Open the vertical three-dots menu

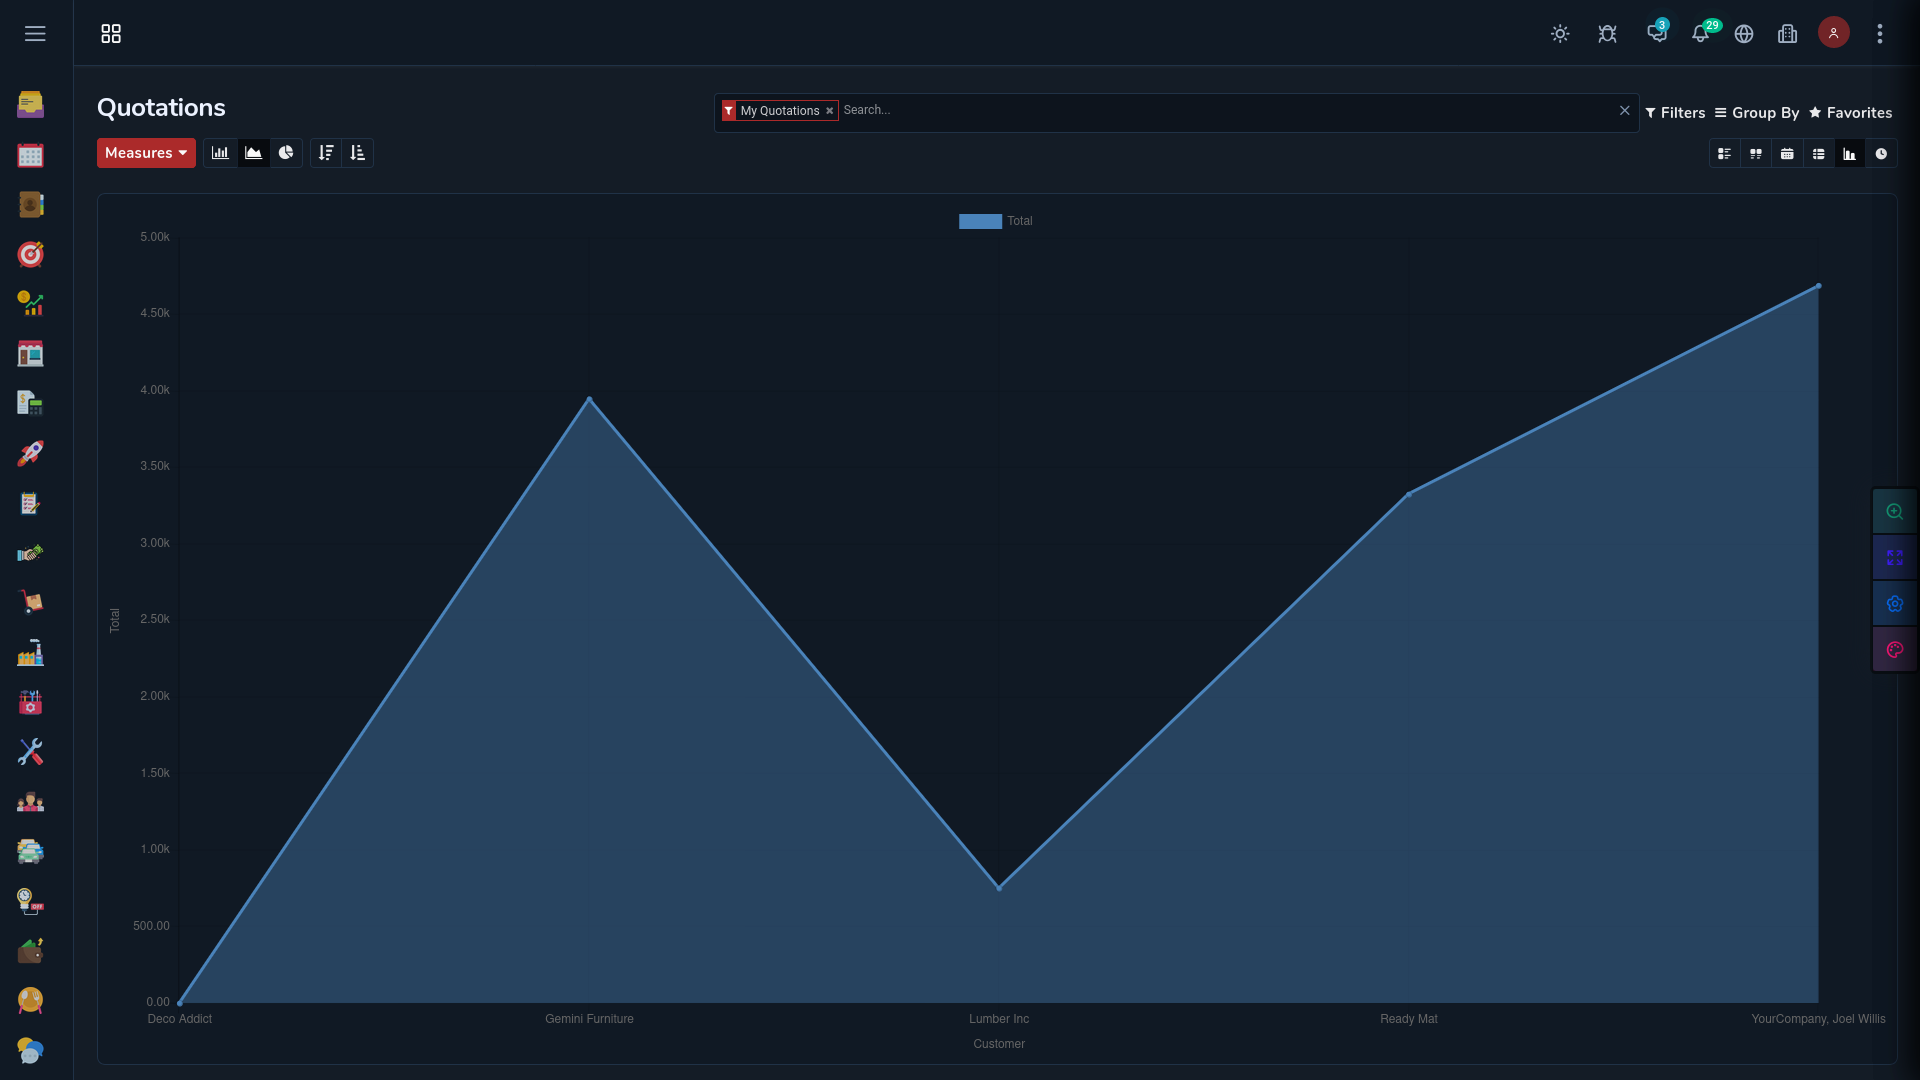pyautogui.click(x=1880, y=34)
